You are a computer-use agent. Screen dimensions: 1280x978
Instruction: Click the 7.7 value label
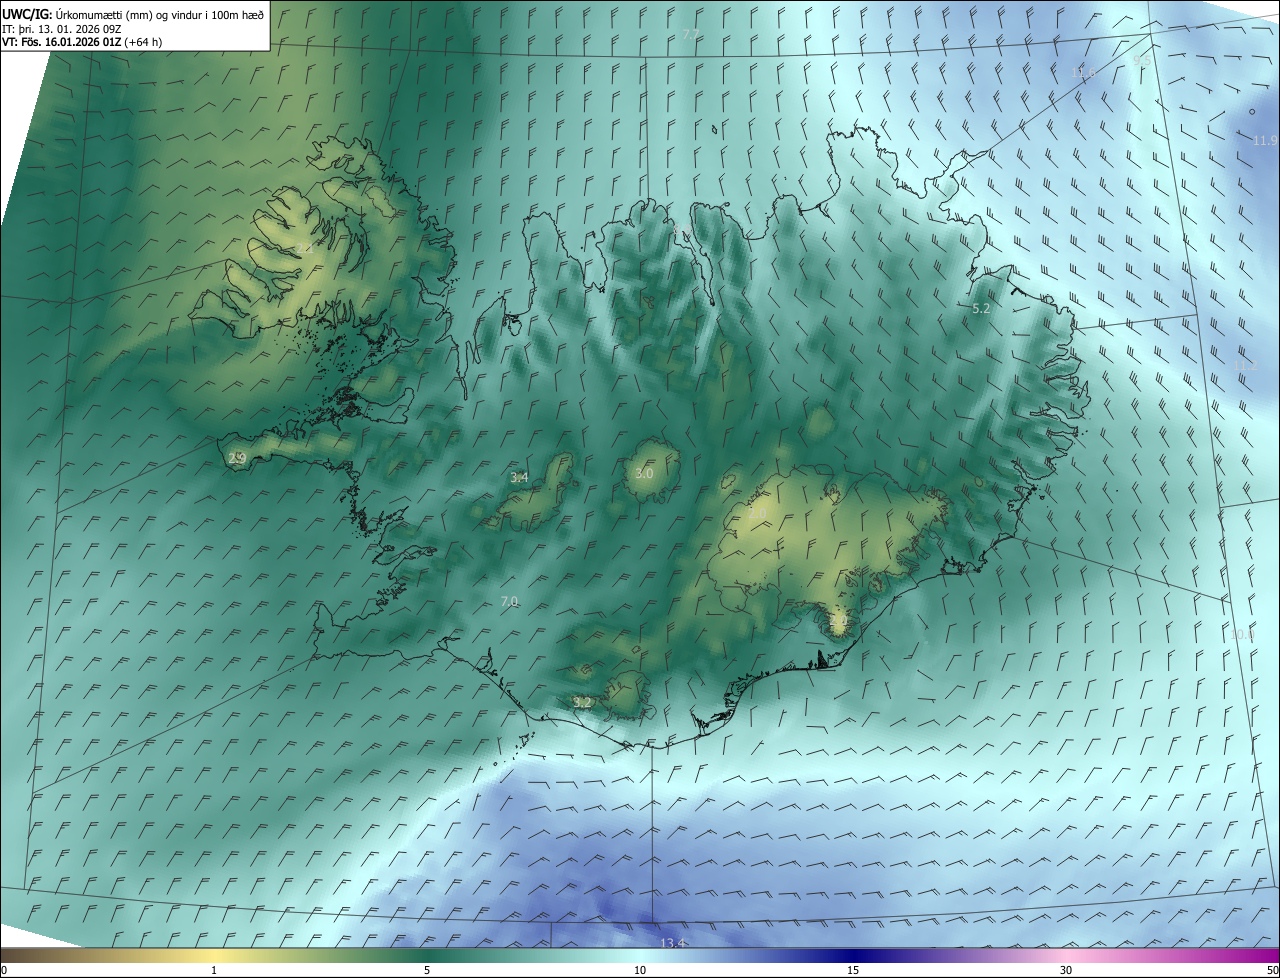click(x=690, y=35)
